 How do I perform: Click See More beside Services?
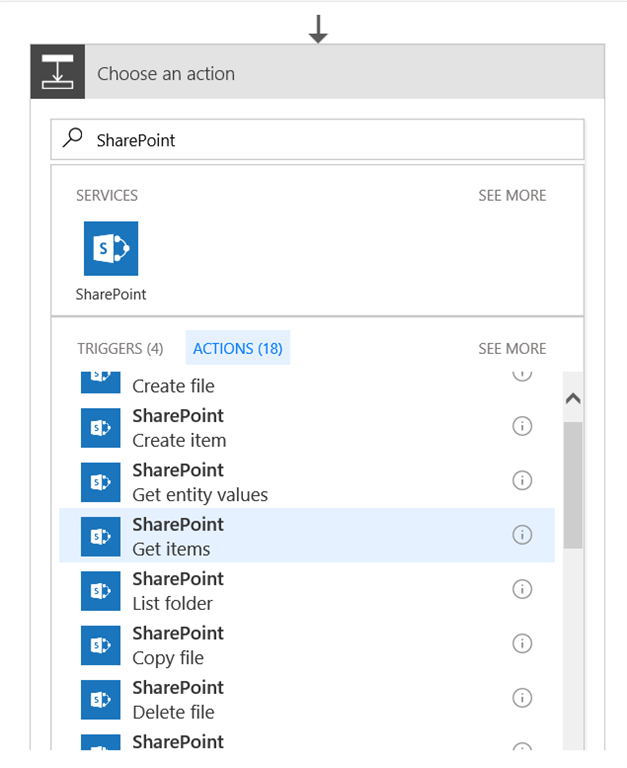pyautogui.click(x=512, y=195)
